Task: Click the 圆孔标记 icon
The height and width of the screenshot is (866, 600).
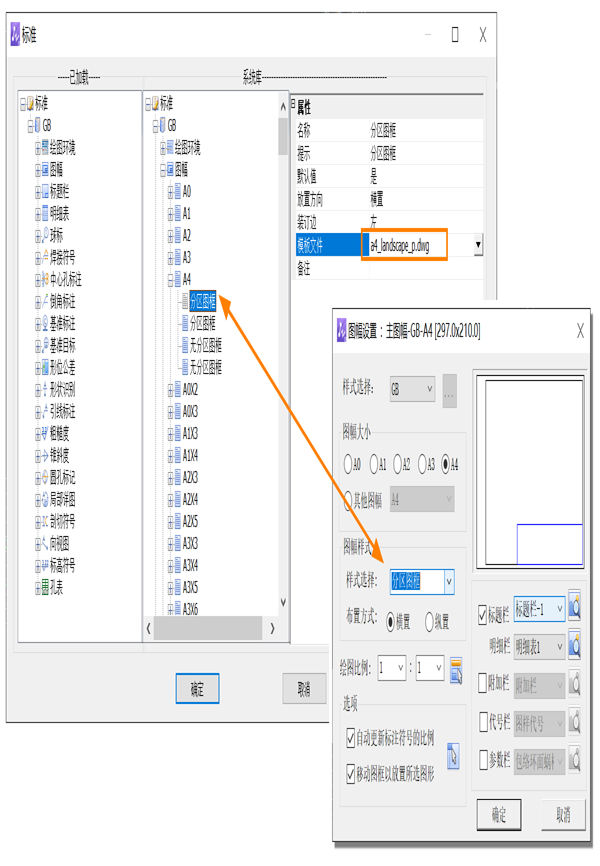Action: (45, 477)
